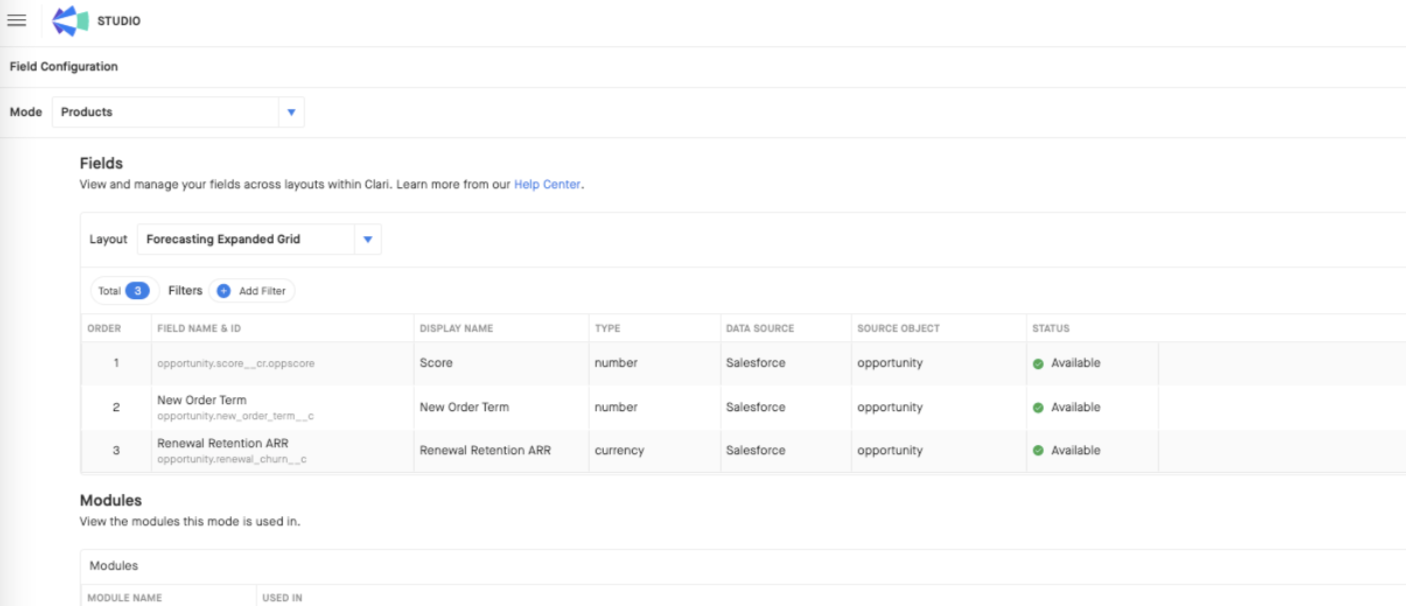Viewport: 1406px width, 606px height.
Task: Open the Mode dropdown arrow
Action: pos(291,112)
